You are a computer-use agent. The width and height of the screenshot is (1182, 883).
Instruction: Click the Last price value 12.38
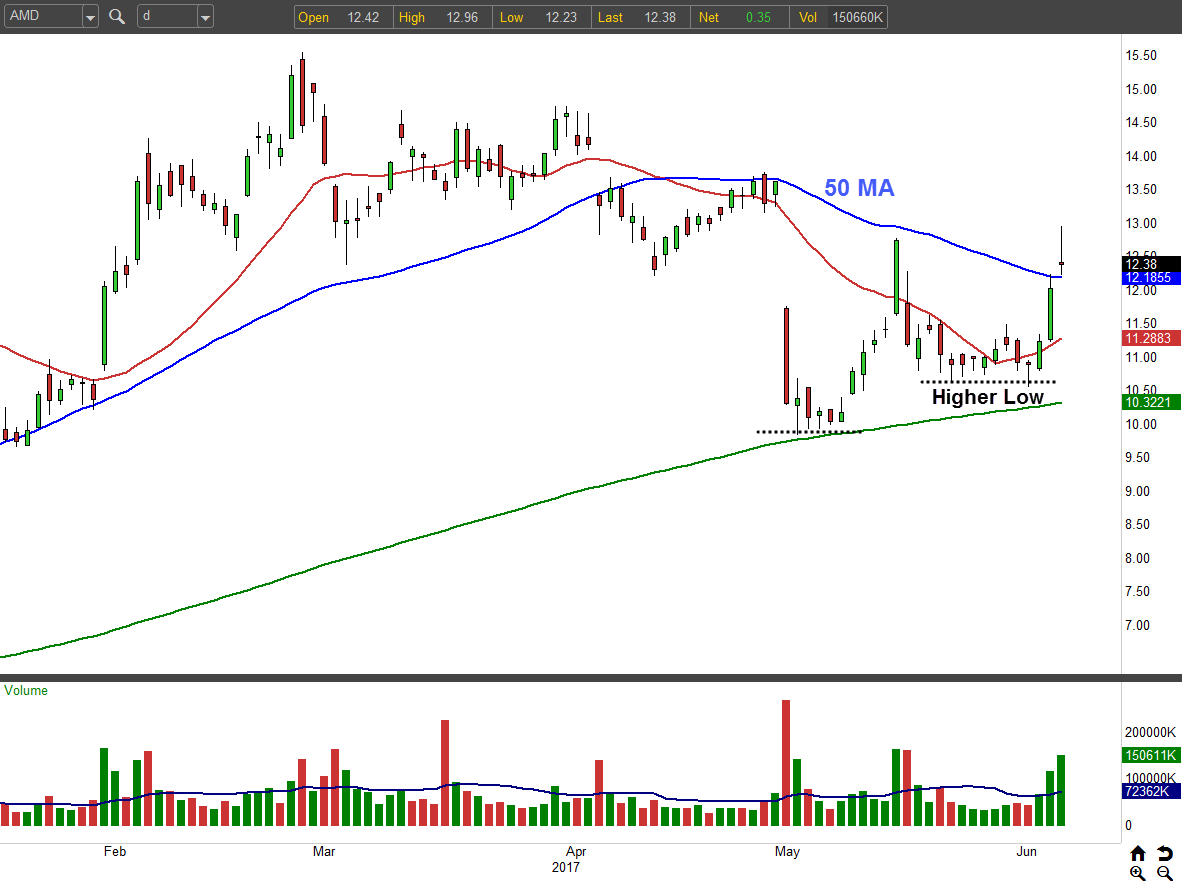pos(660,17)
